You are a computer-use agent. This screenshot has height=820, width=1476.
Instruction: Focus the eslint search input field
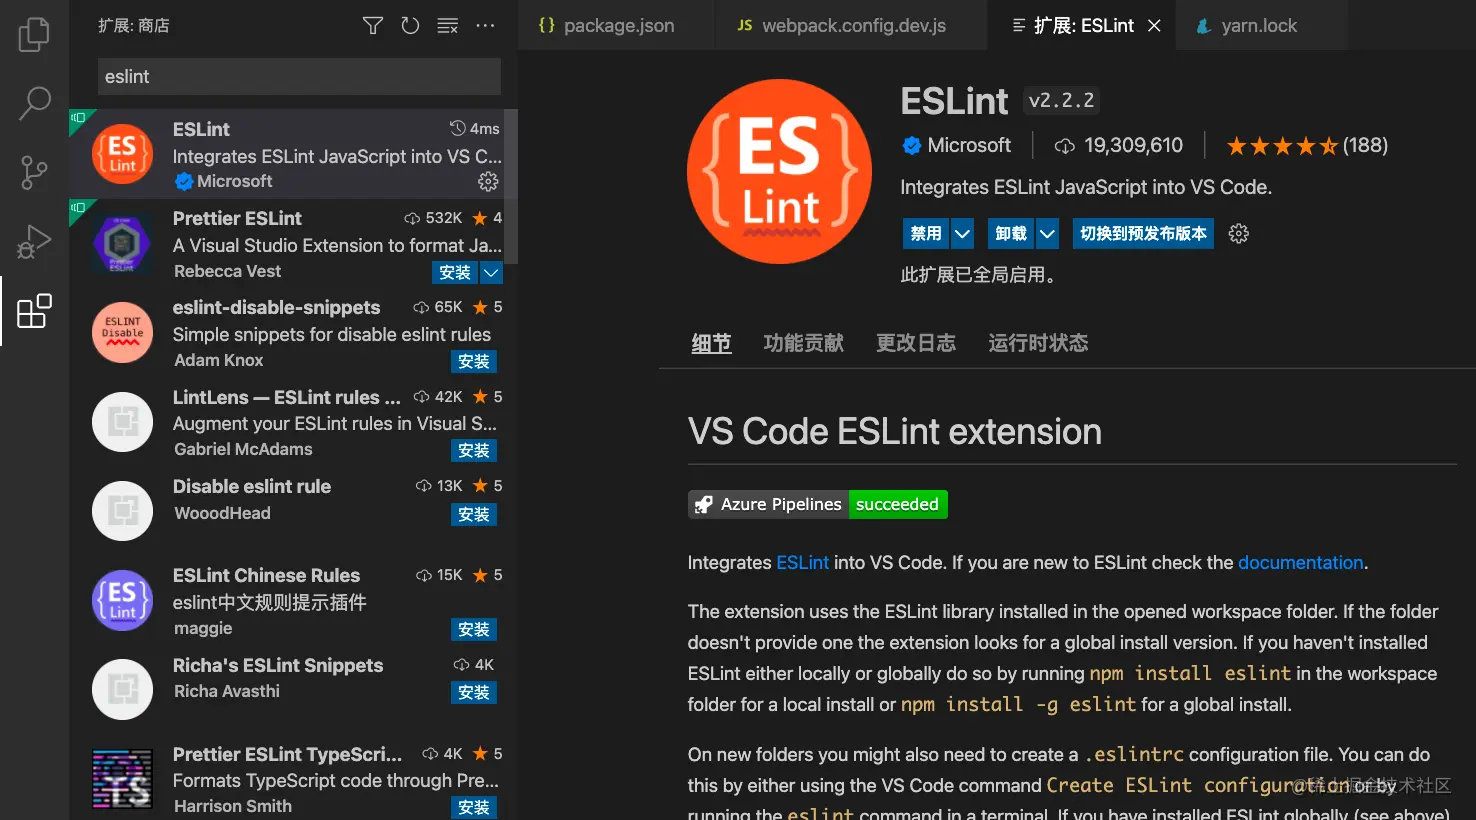click(x=299, y=77)
